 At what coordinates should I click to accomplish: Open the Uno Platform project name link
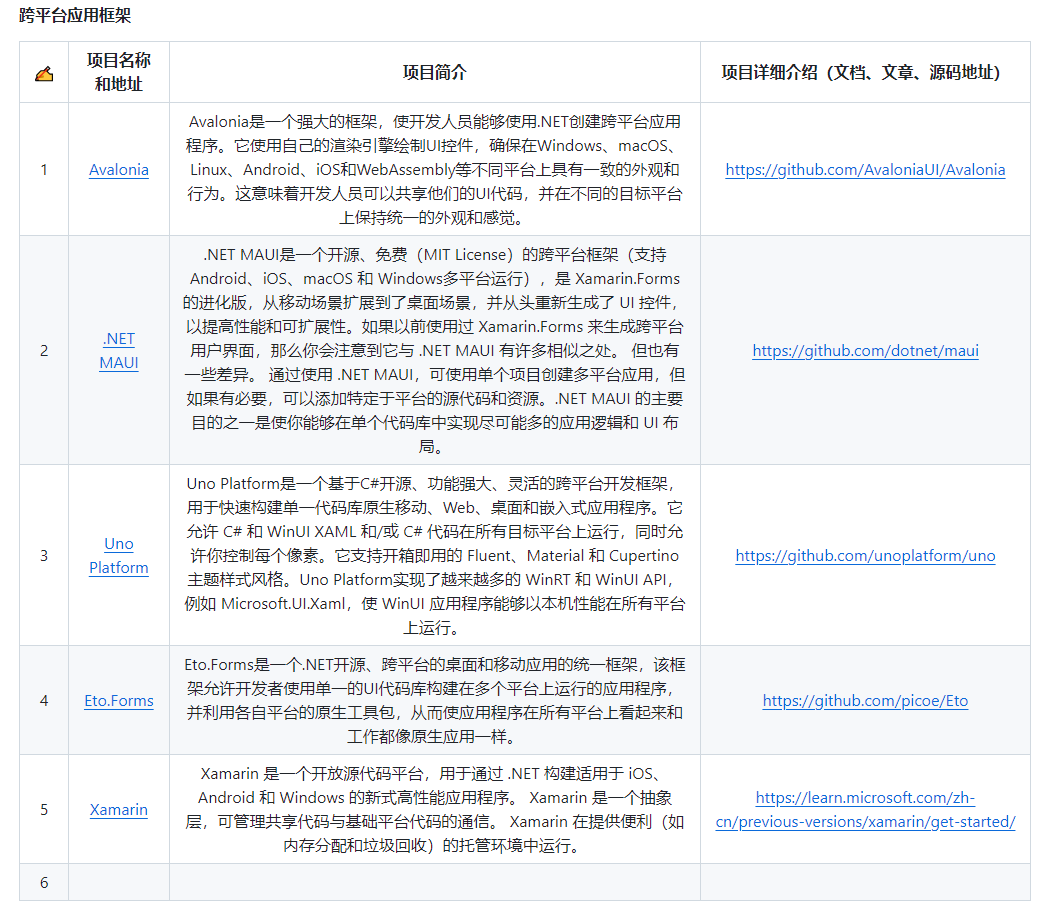tap(119, 556)
